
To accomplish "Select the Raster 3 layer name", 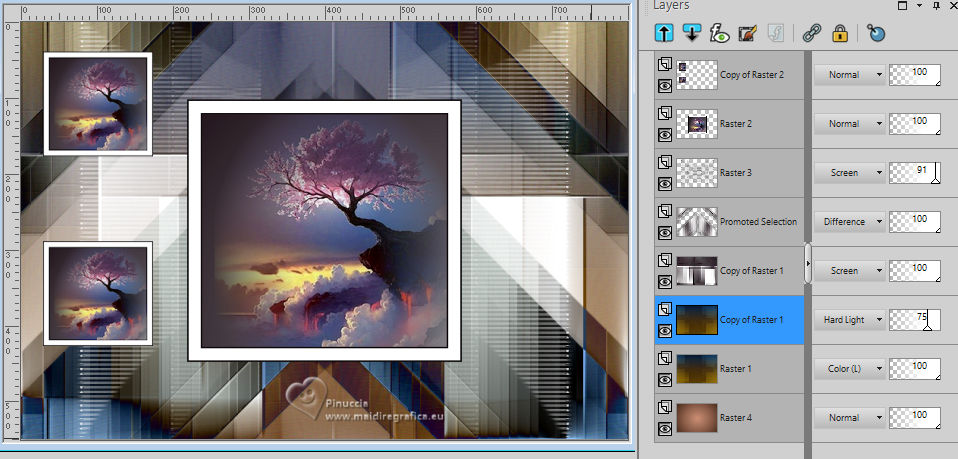I will click(736, 172).
